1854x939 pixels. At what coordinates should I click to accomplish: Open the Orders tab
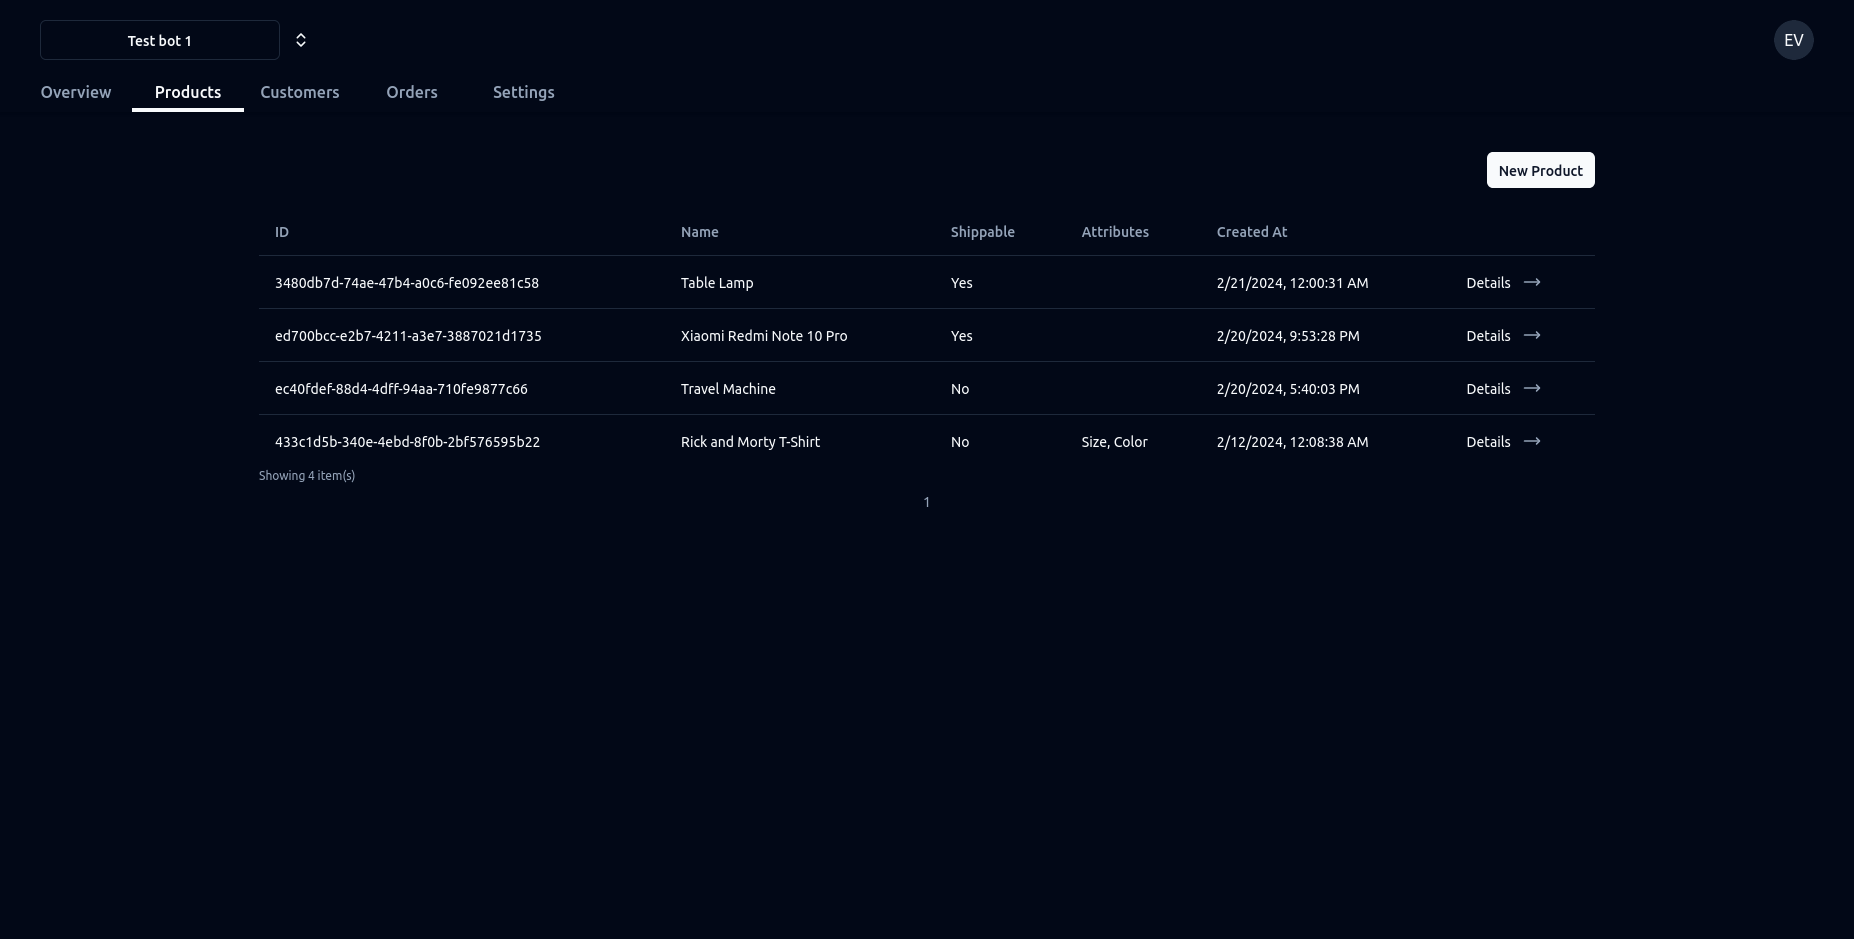412,92
